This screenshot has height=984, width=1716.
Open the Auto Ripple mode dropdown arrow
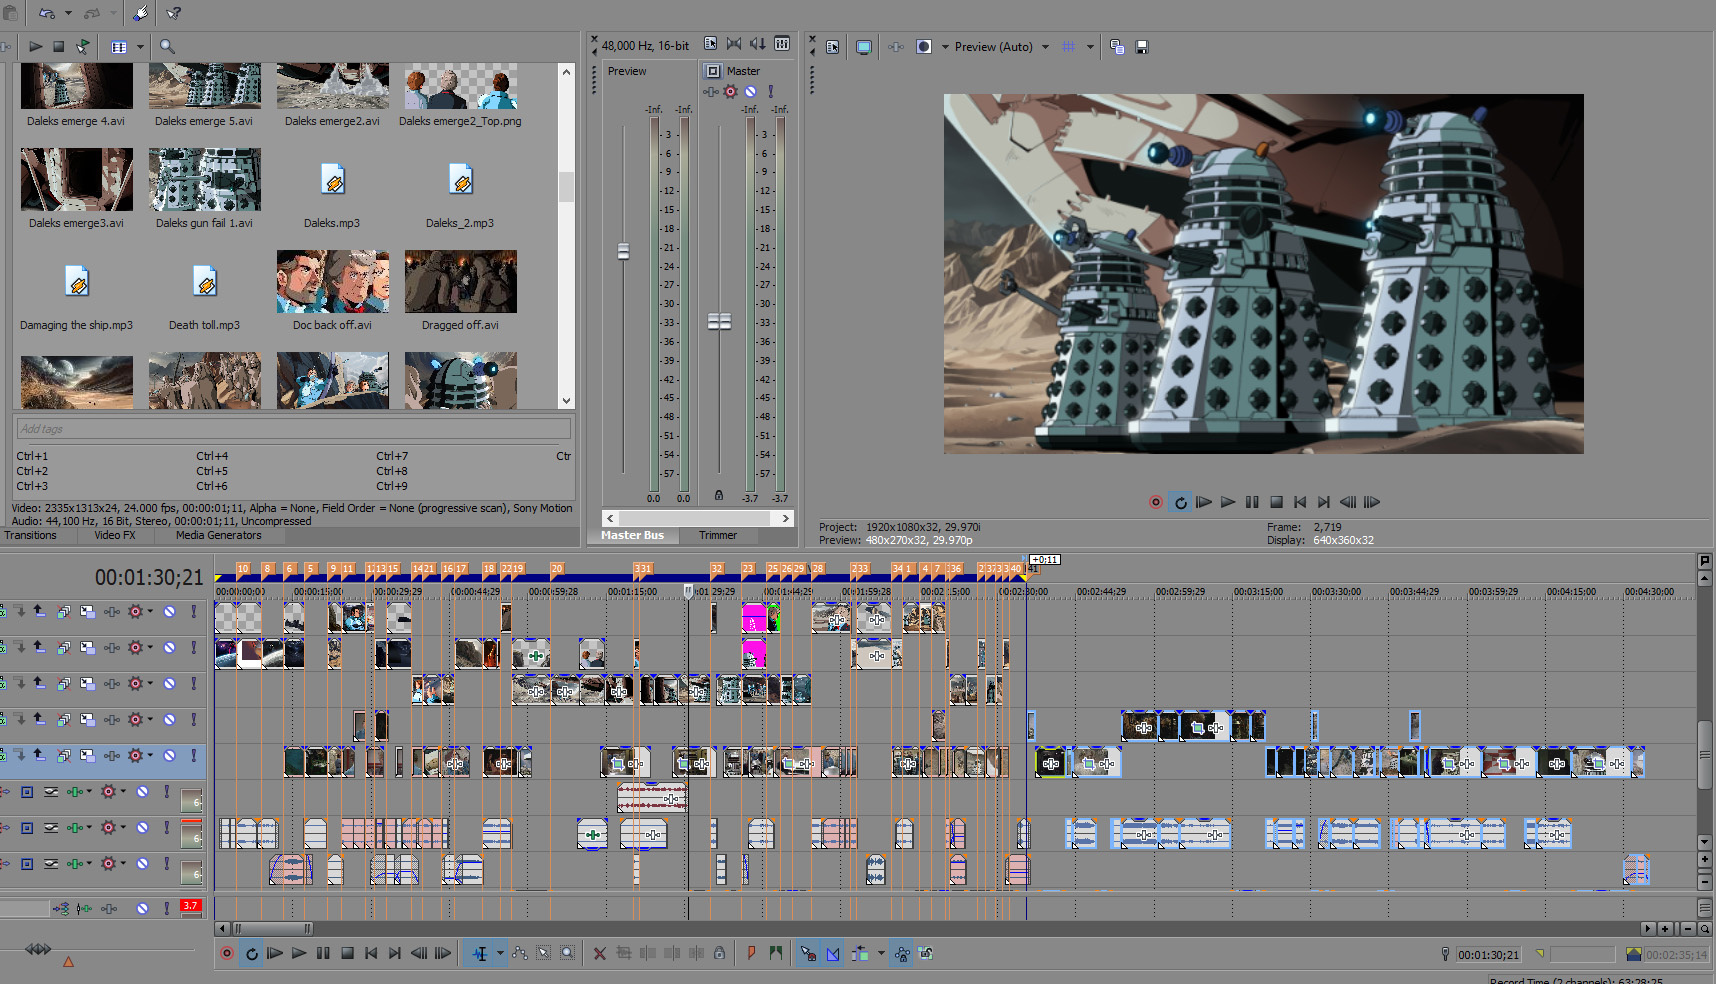[x=880, y=954]
